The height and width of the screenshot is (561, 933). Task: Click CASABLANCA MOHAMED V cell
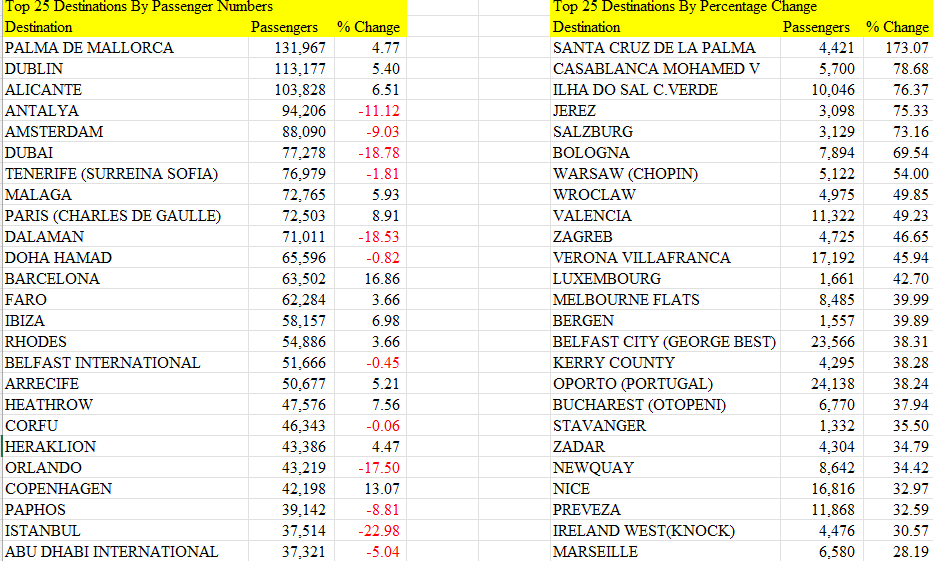pyautogui.click(x=665, y=68)
